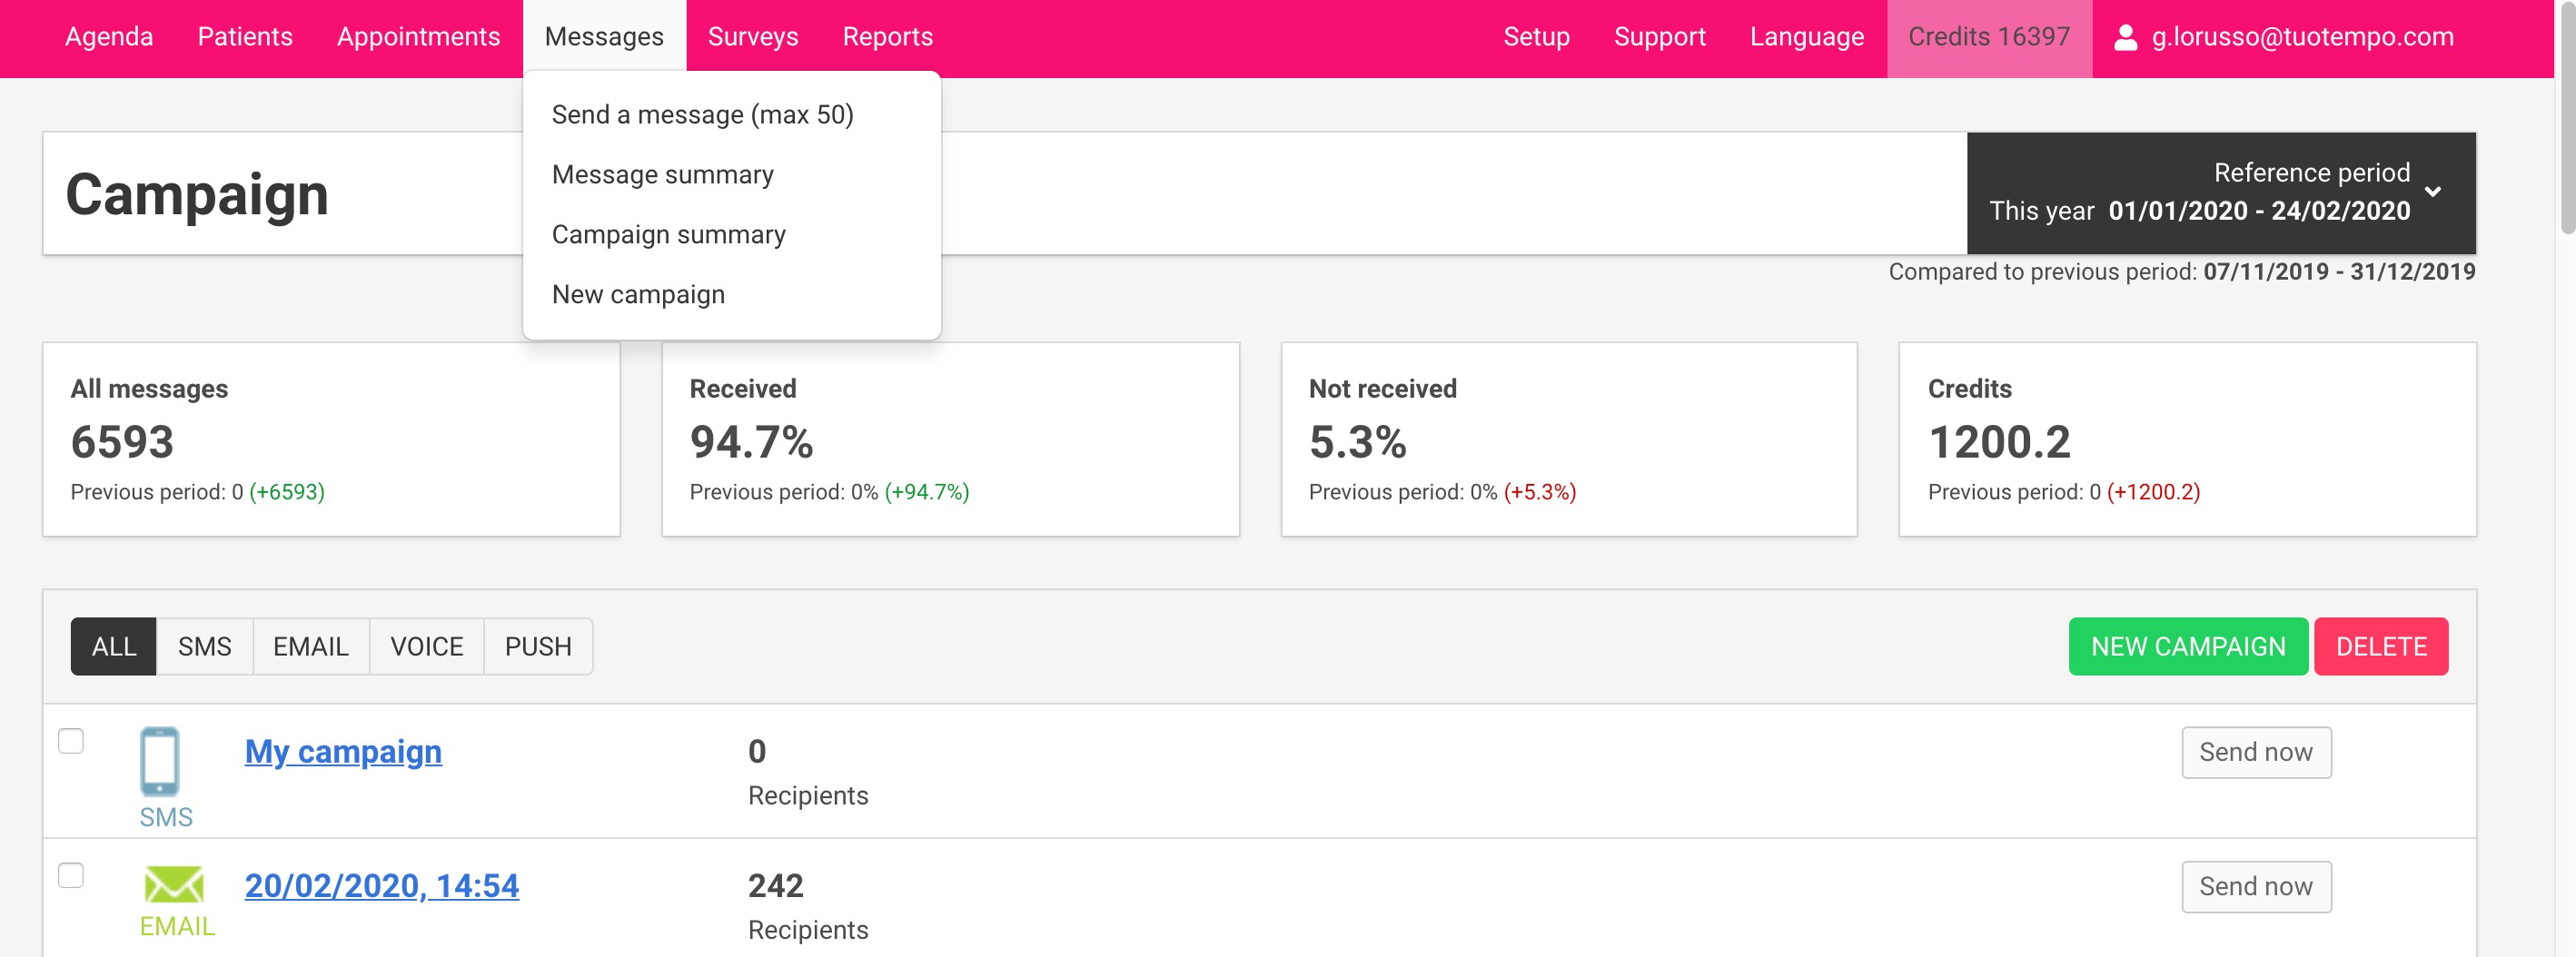The width and height of the screenshot is (2576, 957).
Task: Click the Campaign page heading
Action: (197, 194)
